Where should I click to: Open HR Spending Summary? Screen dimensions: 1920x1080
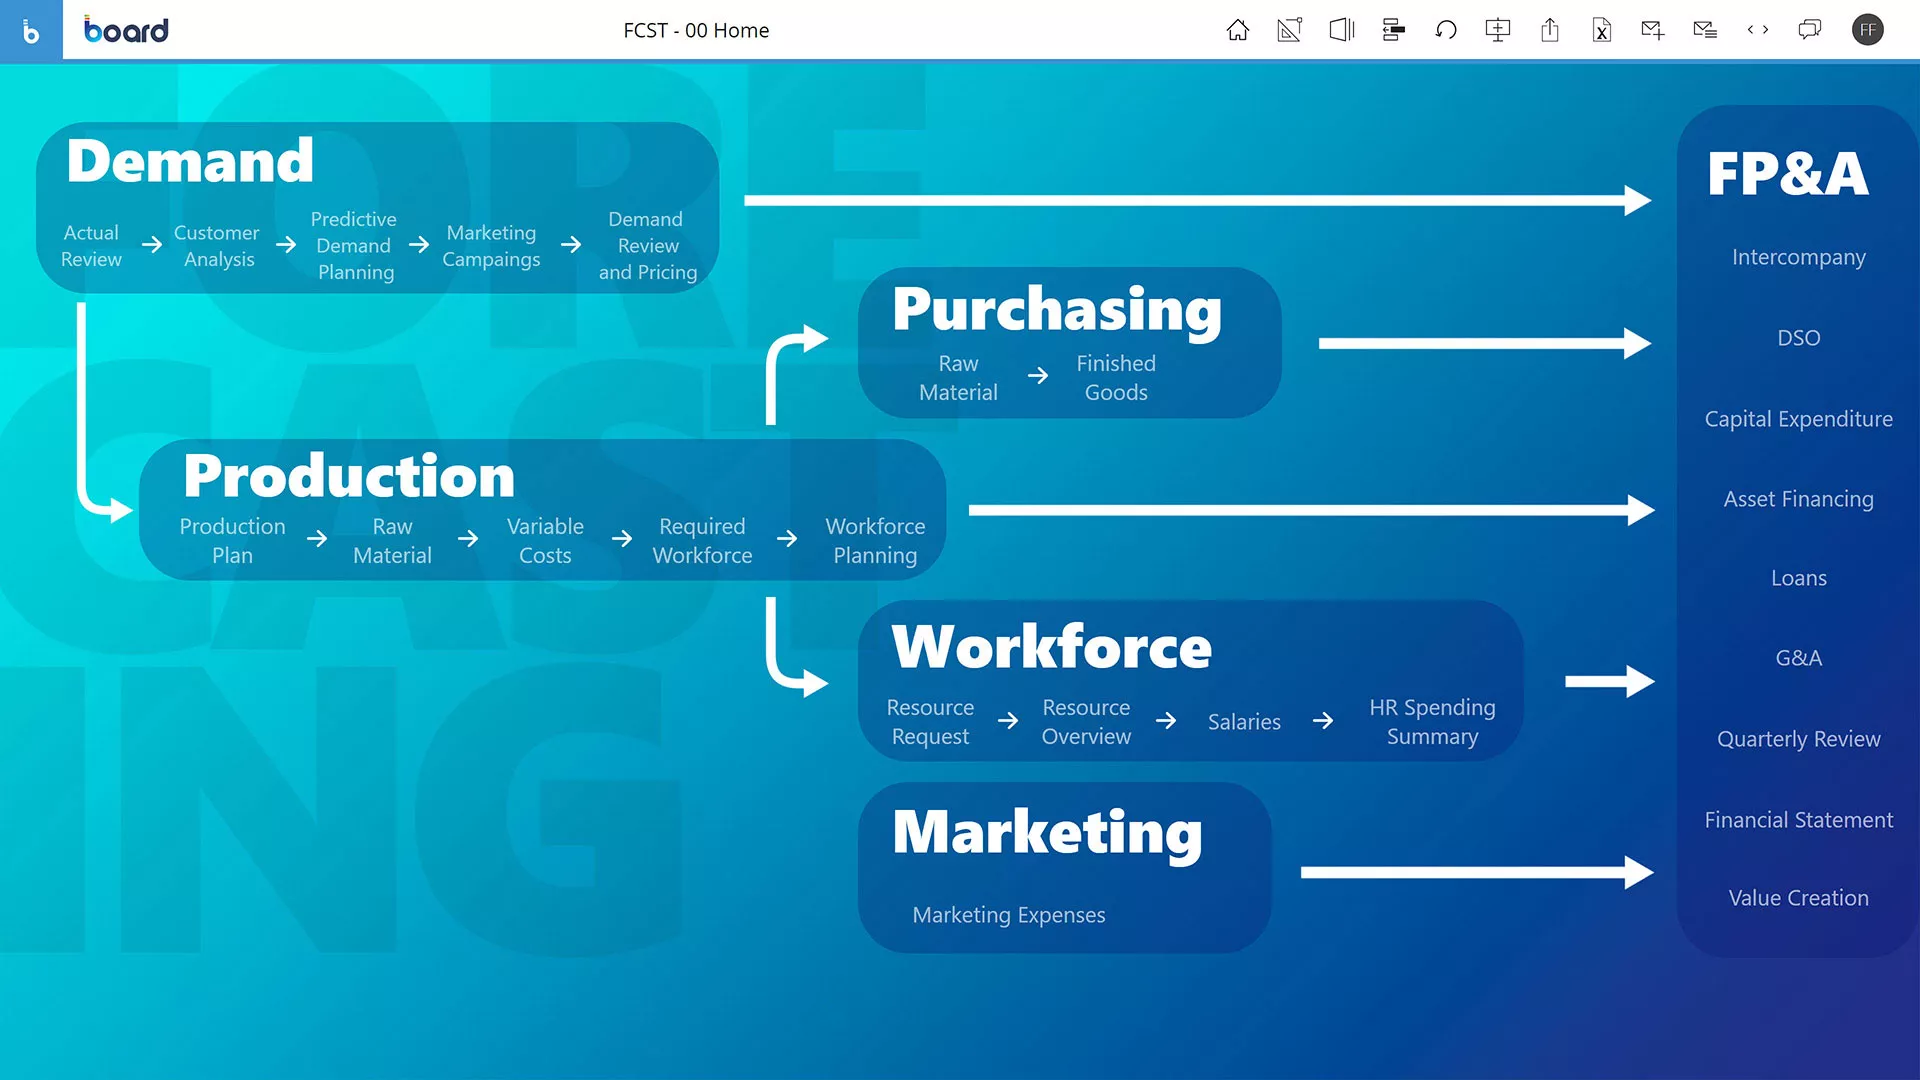[1432, 722]
